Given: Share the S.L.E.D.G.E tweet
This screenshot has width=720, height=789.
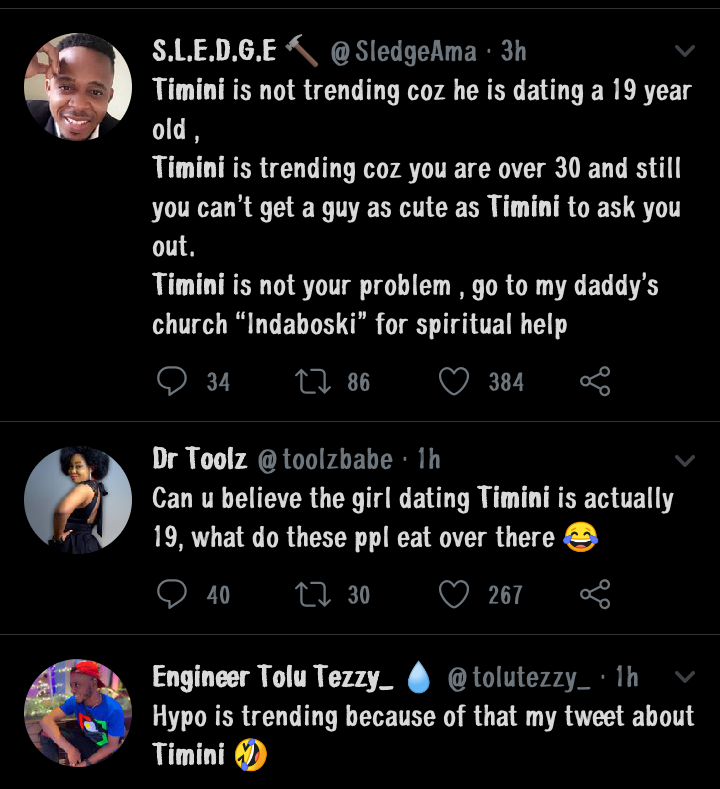Looking at the screenshot, I should [x=595, y=381].
